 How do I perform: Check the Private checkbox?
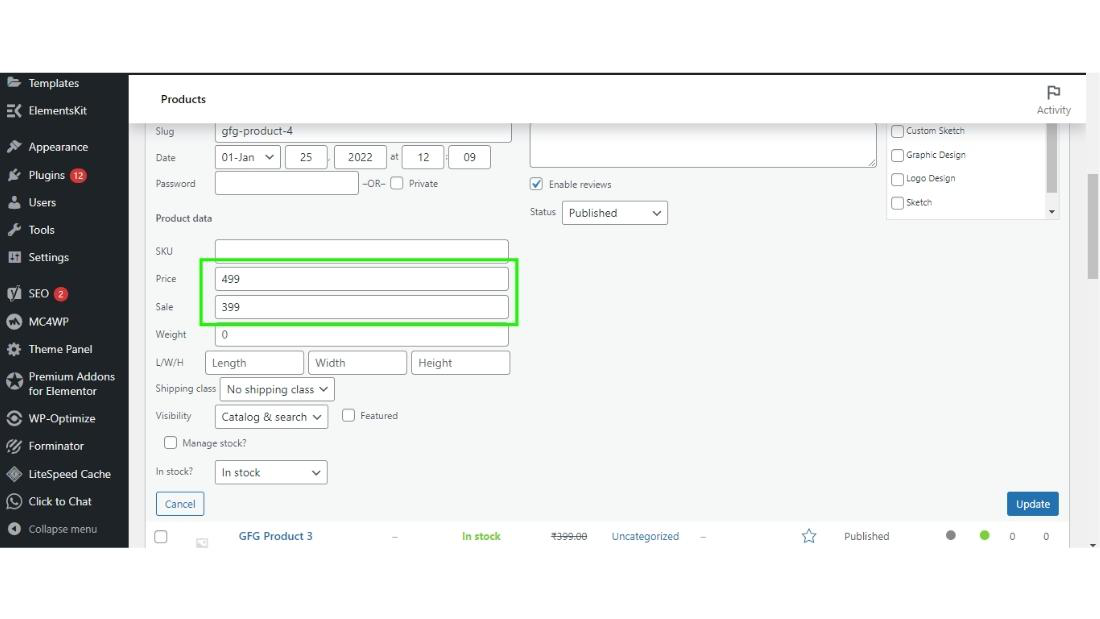click(x=397, y=183)
